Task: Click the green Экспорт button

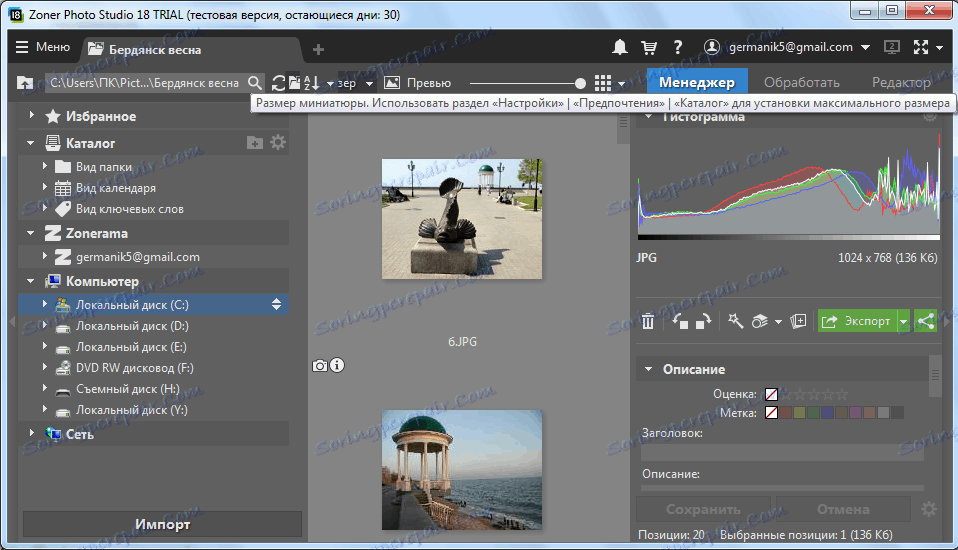Action: (x=856, y=321)
